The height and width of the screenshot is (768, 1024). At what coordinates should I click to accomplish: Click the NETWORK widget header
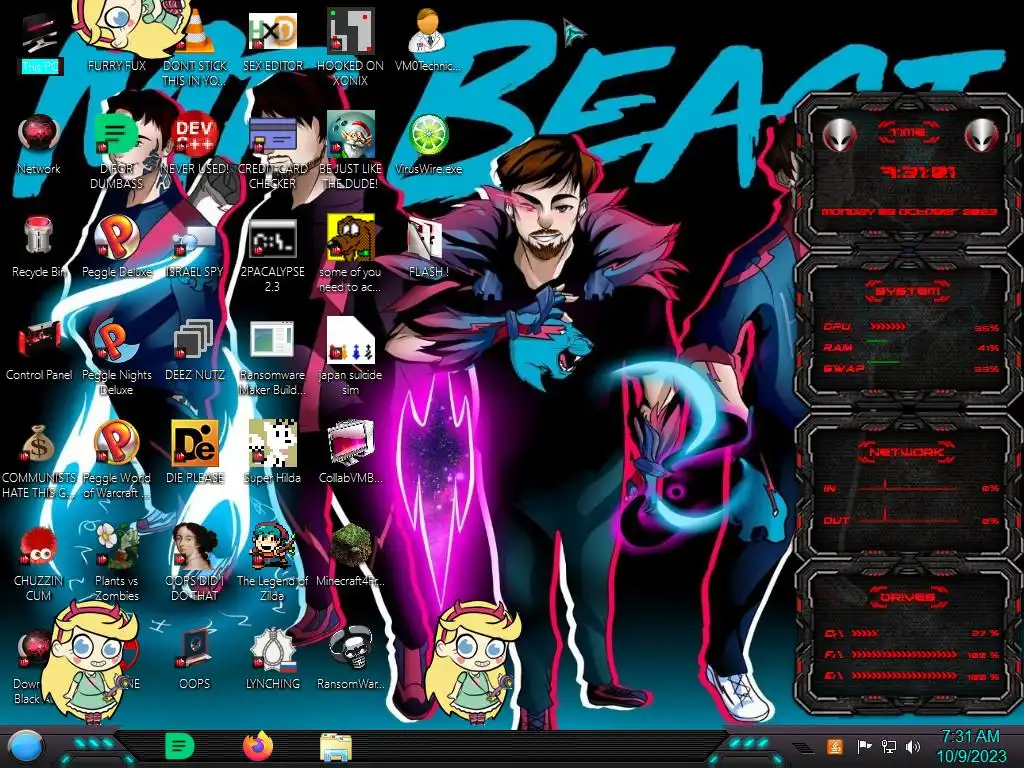[x=908, y=452]
